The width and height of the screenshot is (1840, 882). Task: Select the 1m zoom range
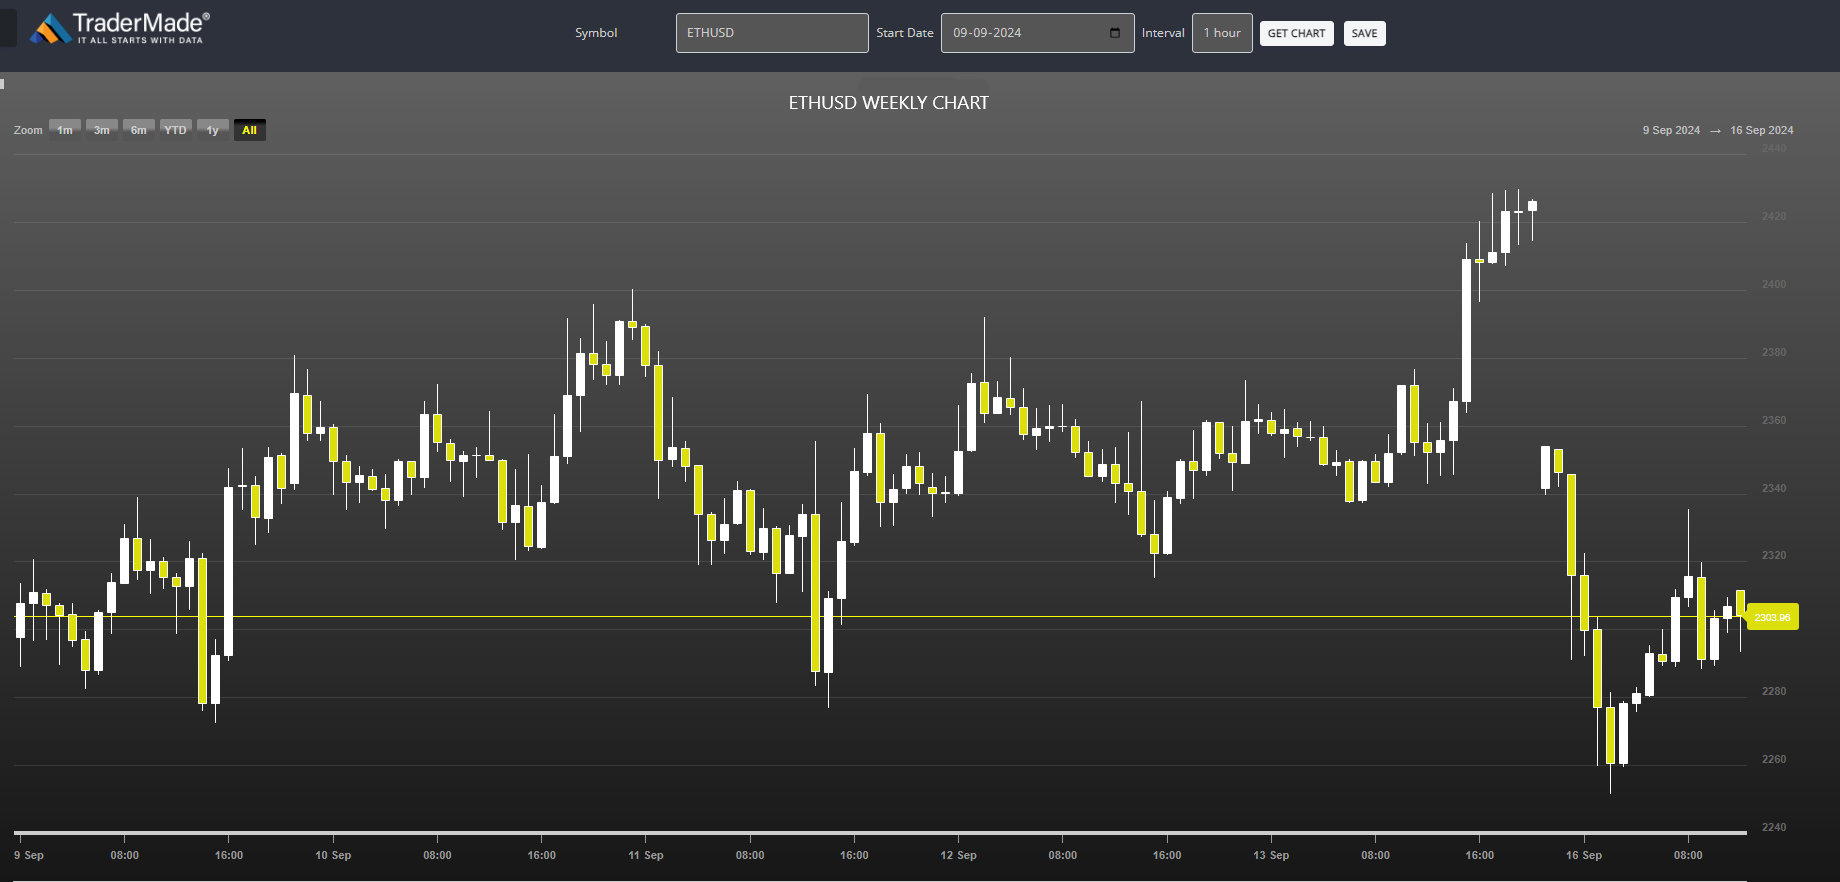(x=65, y=130)
